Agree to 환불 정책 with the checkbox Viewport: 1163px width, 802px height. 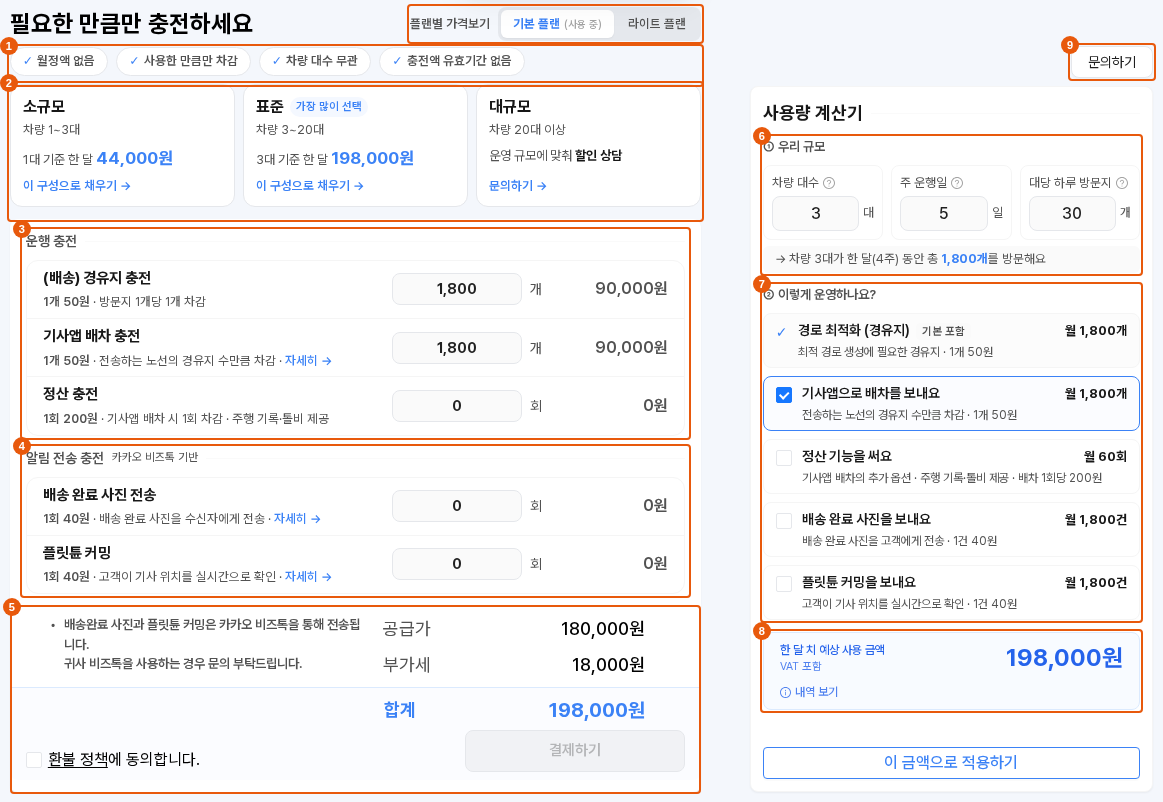pos(33,759)
